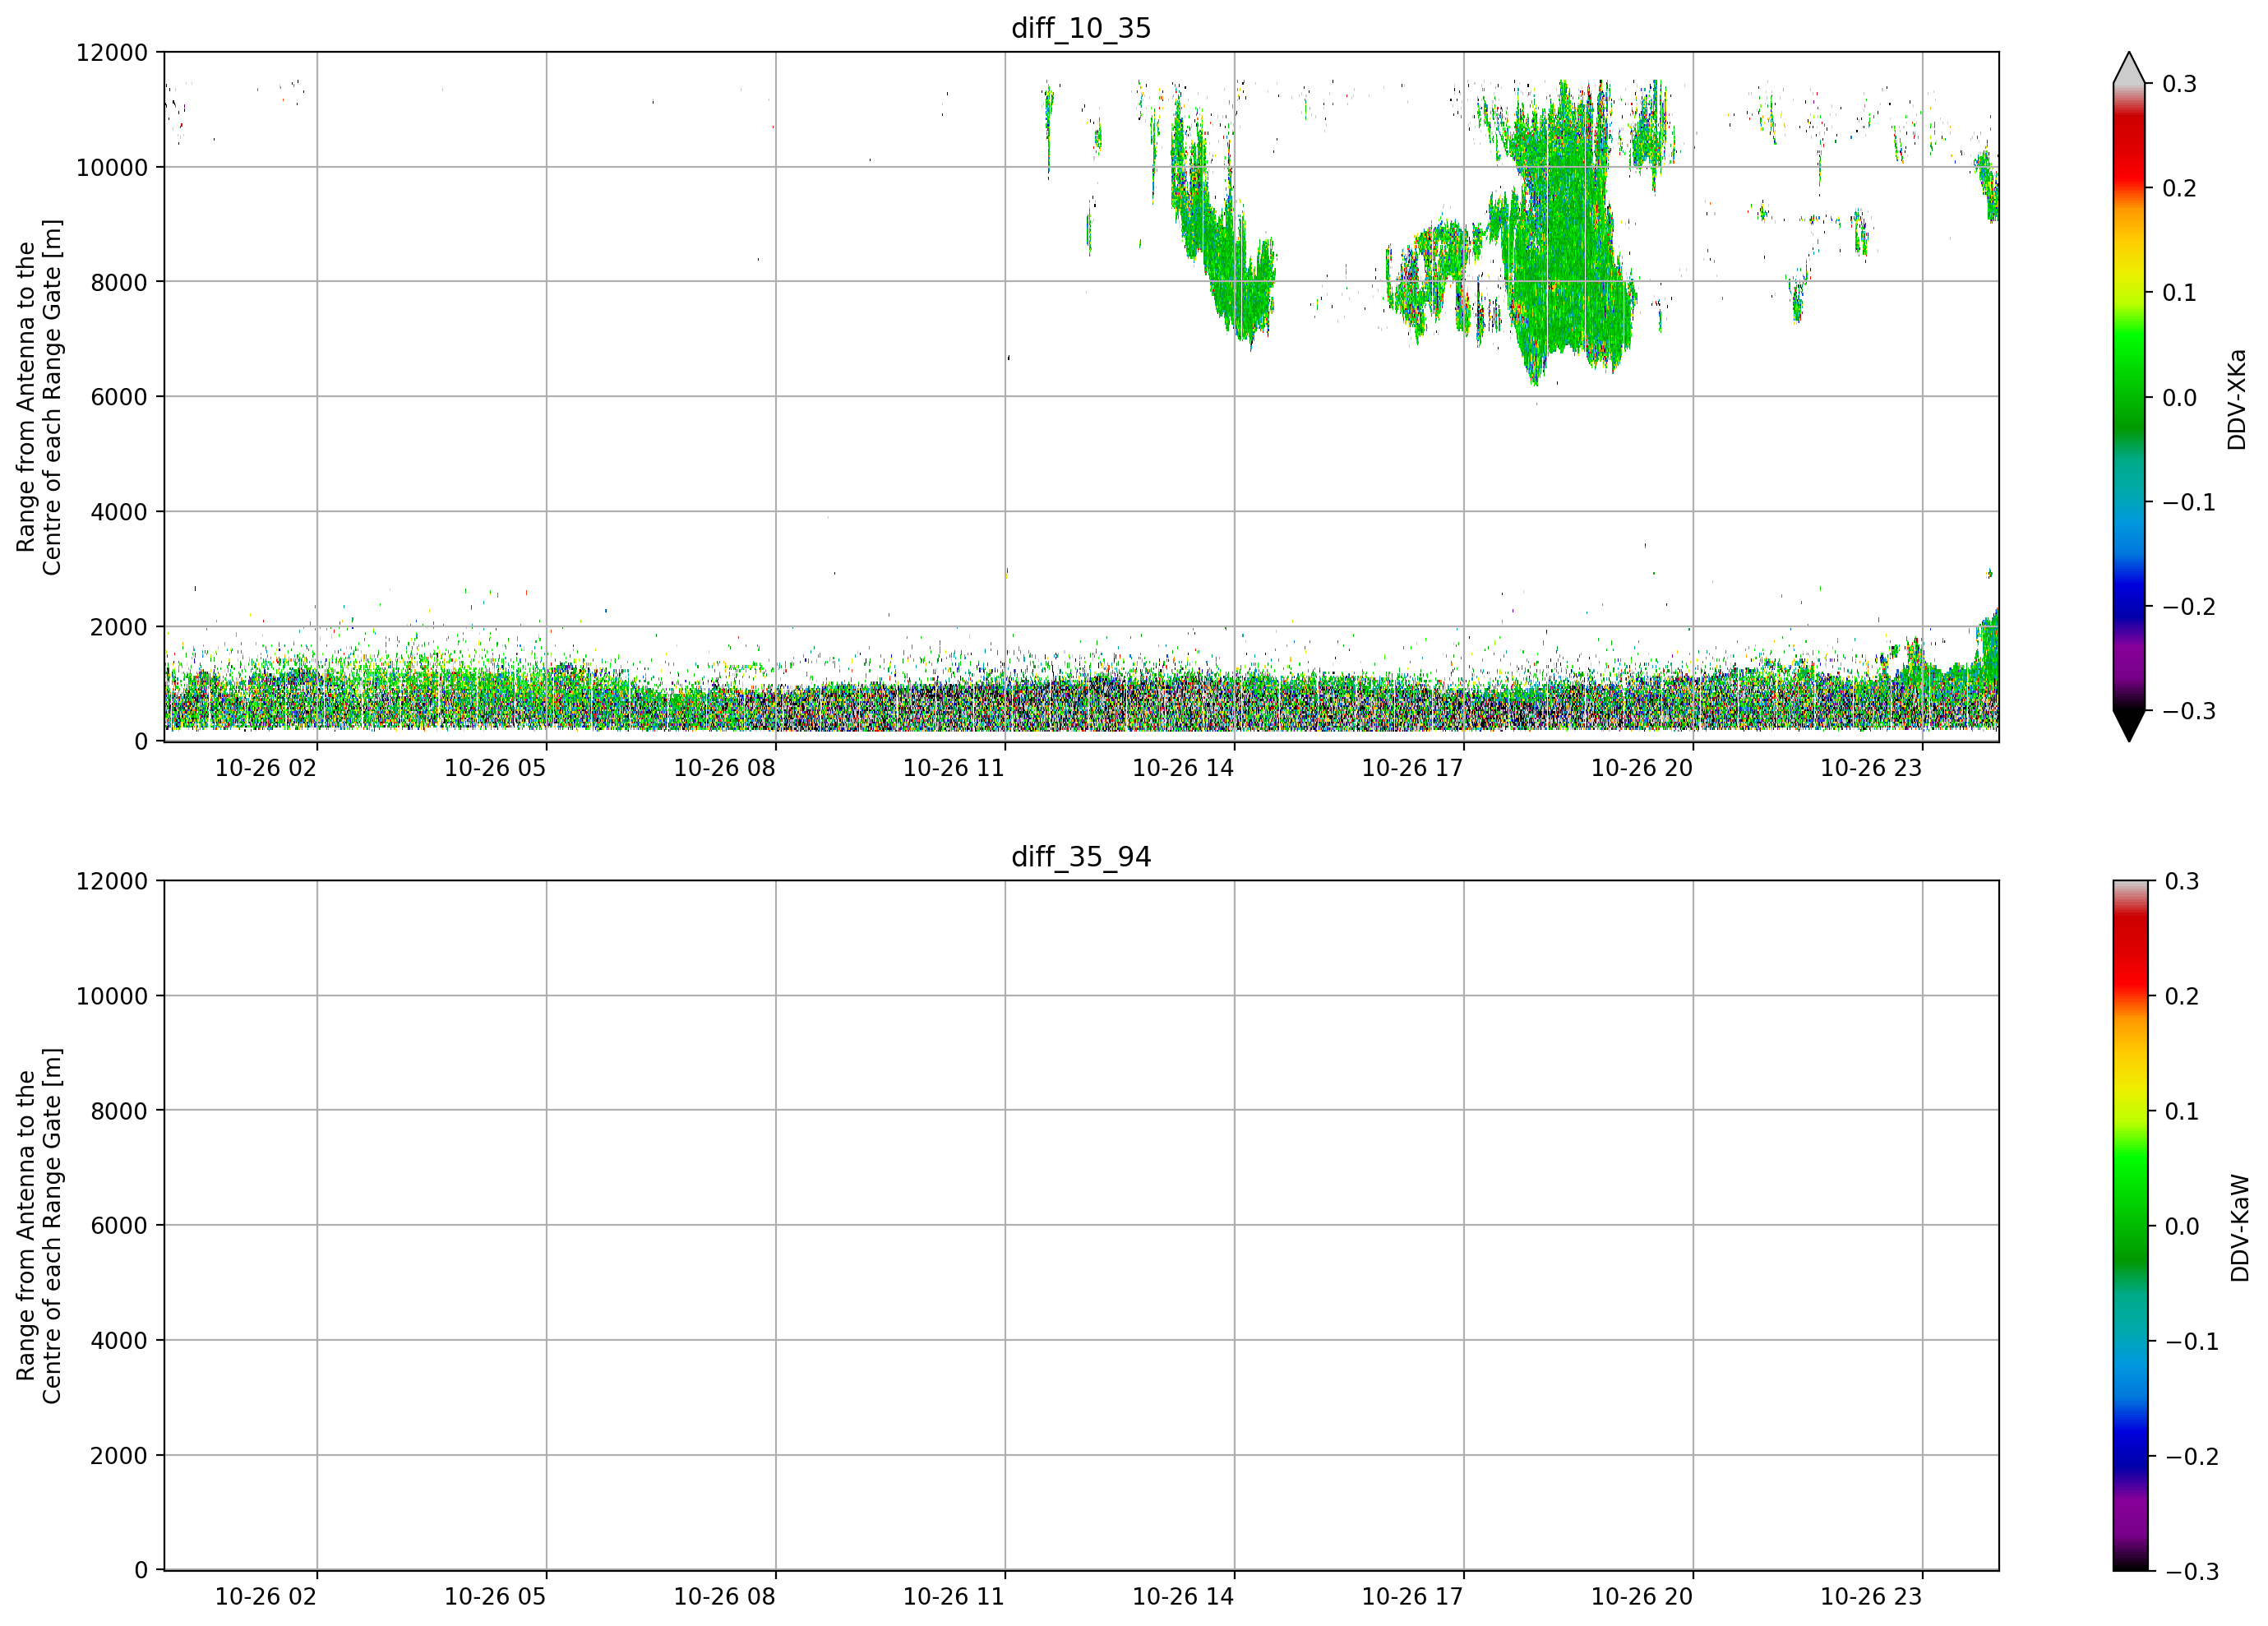Image resolution: width=2268 pixels, height=1626 pixels.
Task: Click the 10-26 17 x-tick under diff_10_35
Action: coord(1412,768)
